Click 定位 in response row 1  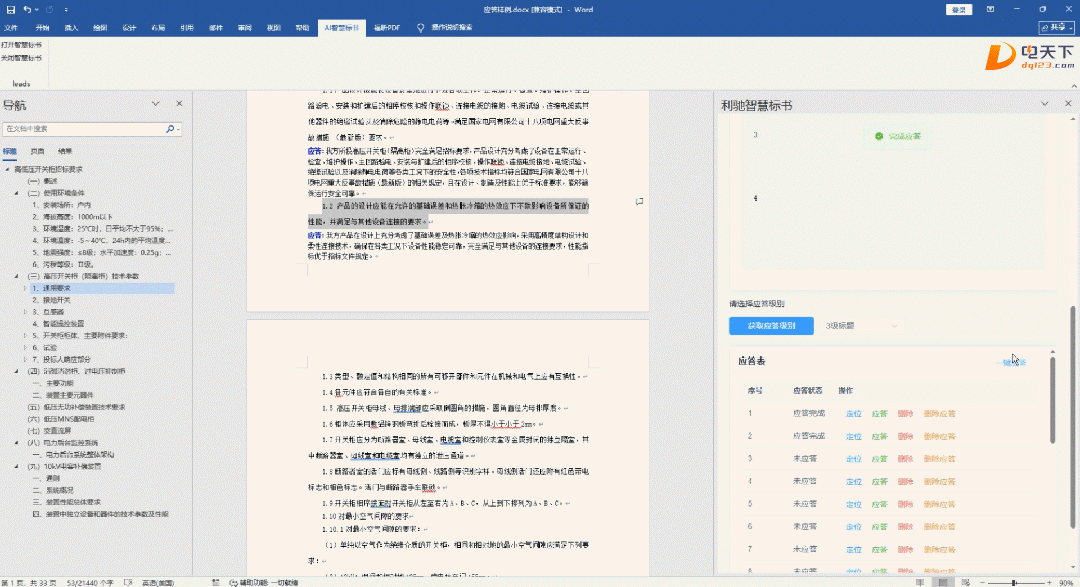click(x=853, y=414)
